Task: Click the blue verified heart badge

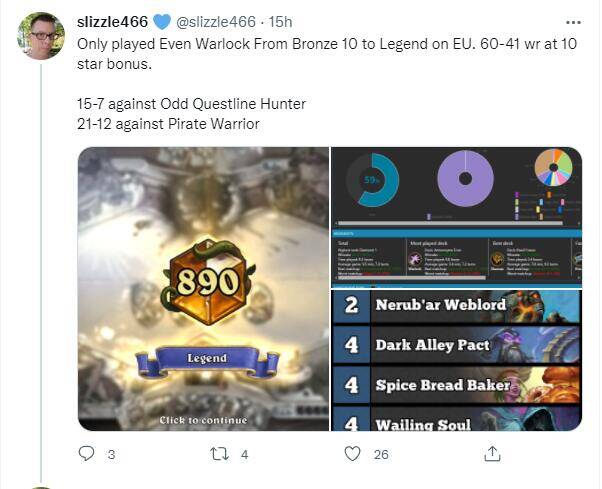Action: click(x=162, y=22)
